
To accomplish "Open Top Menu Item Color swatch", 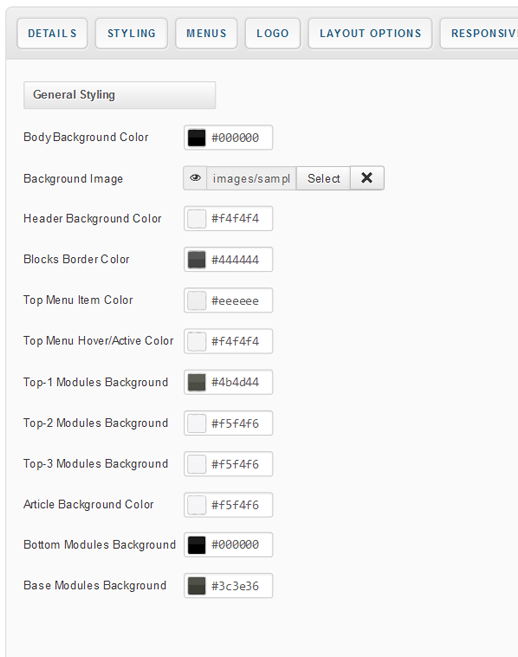I will coord(197,300).
